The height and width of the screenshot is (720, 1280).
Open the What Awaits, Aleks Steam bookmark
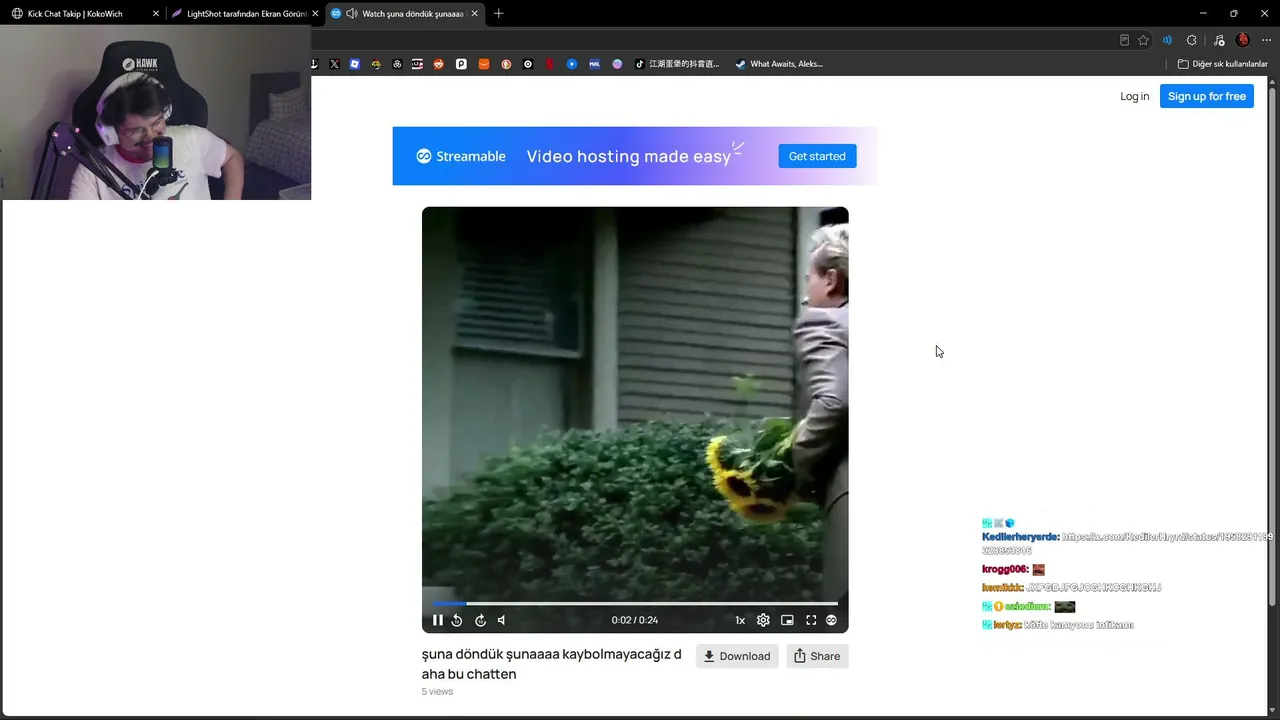[x=779, y=64]
